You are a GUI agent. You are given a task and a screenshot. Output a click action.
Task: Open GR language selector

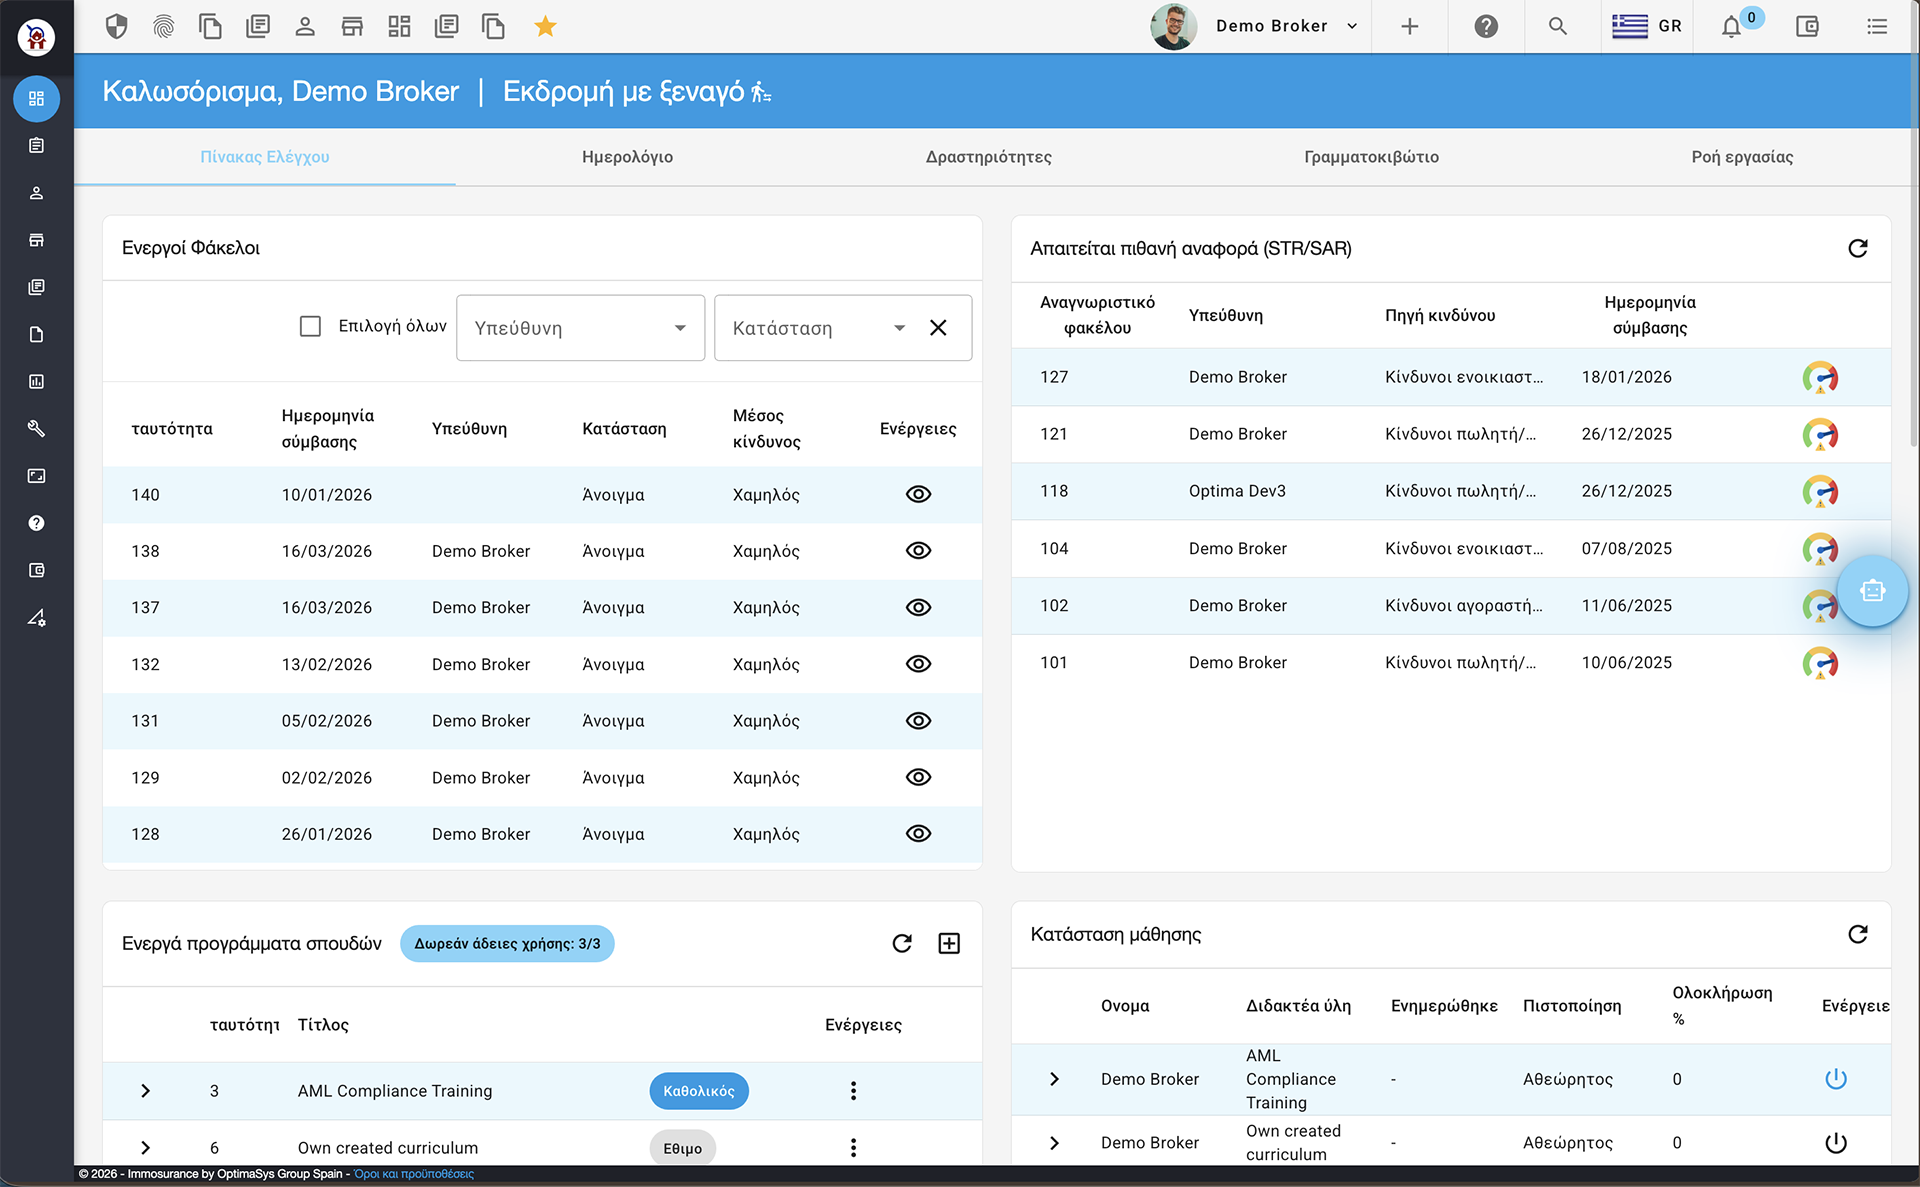(1647, 26)
